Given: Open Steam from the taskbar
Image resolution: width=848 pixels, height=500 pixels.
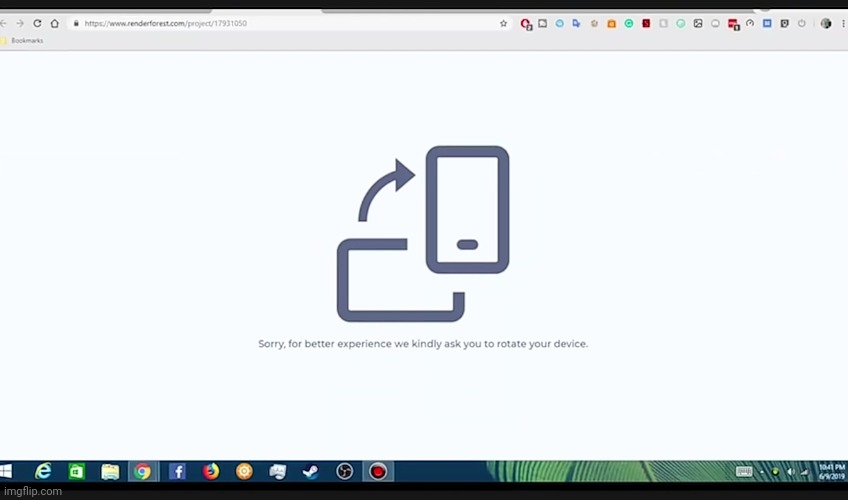Looking at the screenshot, I should click(311, 471).
